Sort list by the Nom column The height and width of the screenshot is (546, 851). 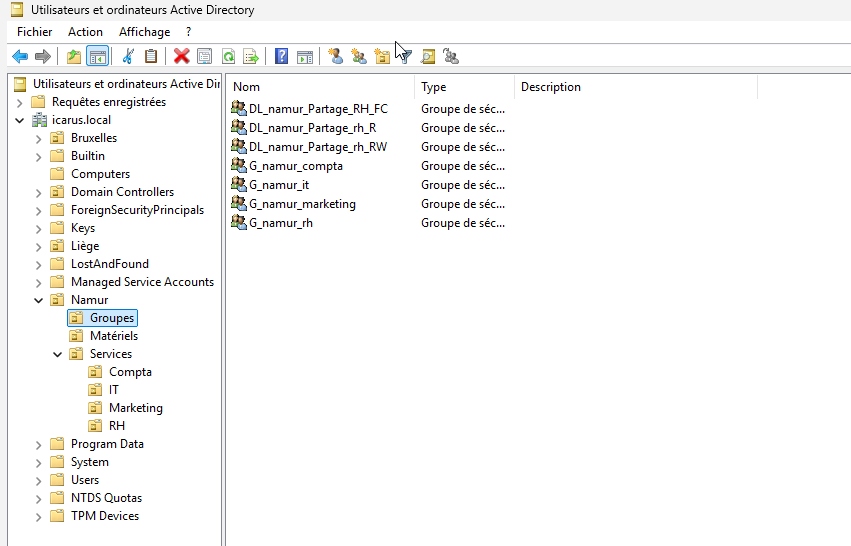[x=321, y=87]
